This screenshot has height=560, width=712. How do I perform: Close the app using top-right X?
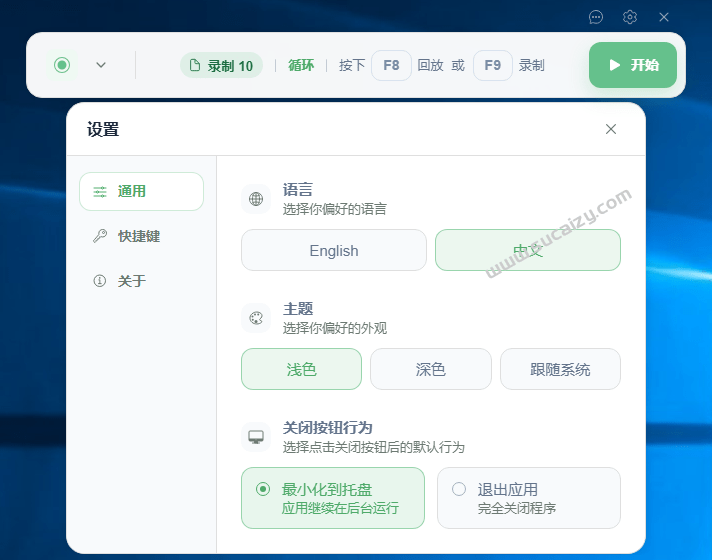click(x=664, y=17)
